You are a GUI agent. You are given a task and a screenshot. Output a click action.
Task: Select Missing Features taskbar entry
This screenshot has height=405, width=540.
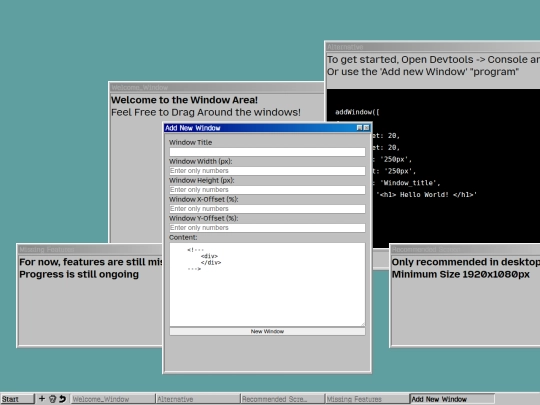367,399
